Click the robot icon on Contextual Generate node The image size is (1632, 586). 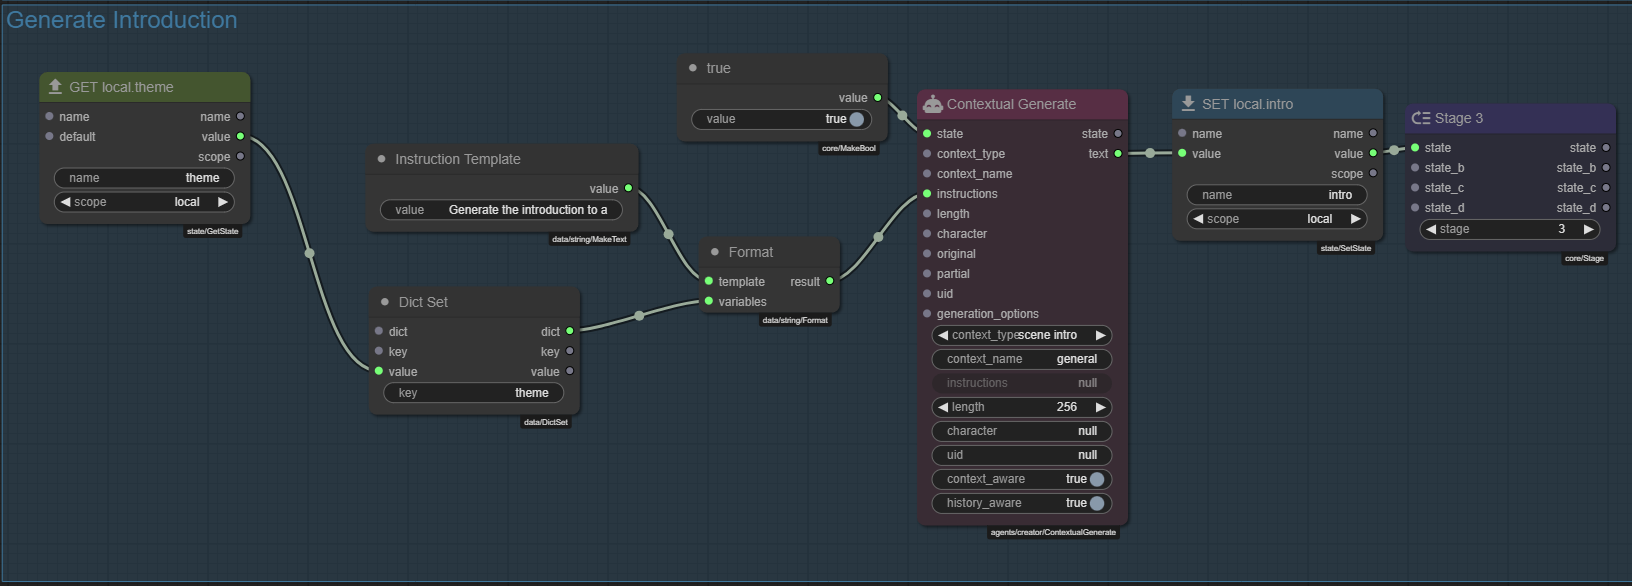932,104
